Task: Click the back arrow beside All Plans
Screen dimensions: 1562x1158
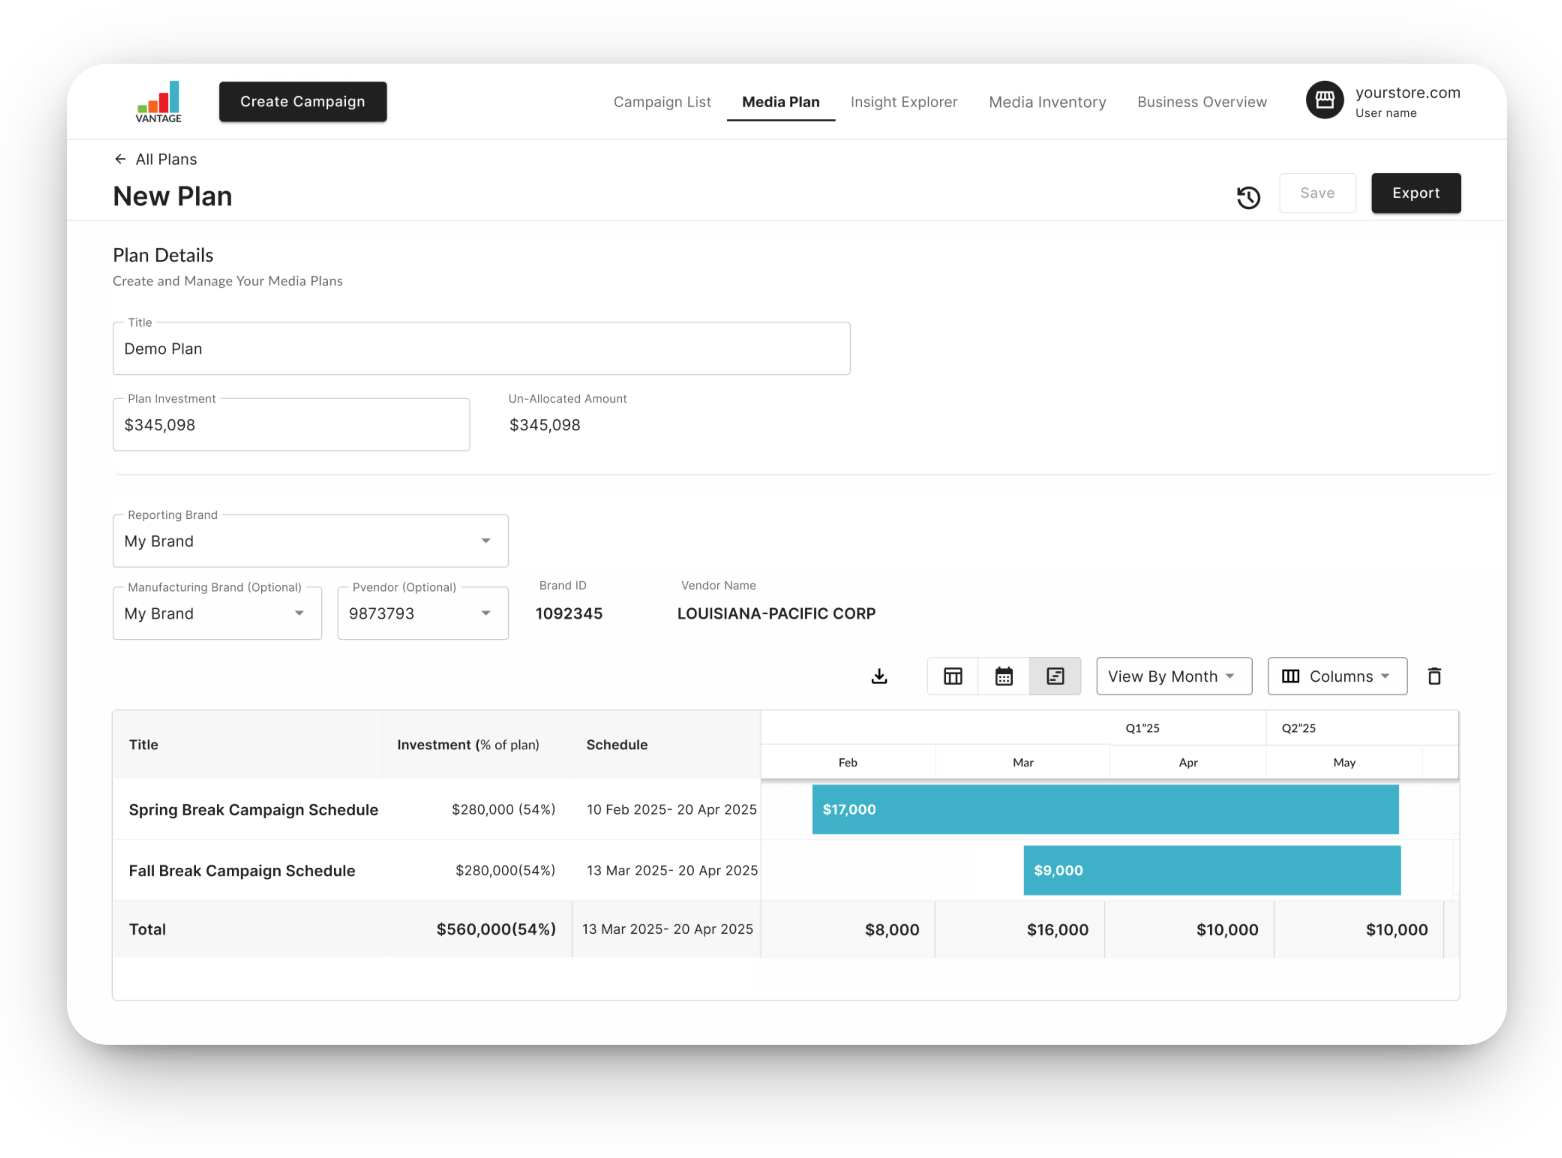Action: pyautogui.click(x=120, y=159)
